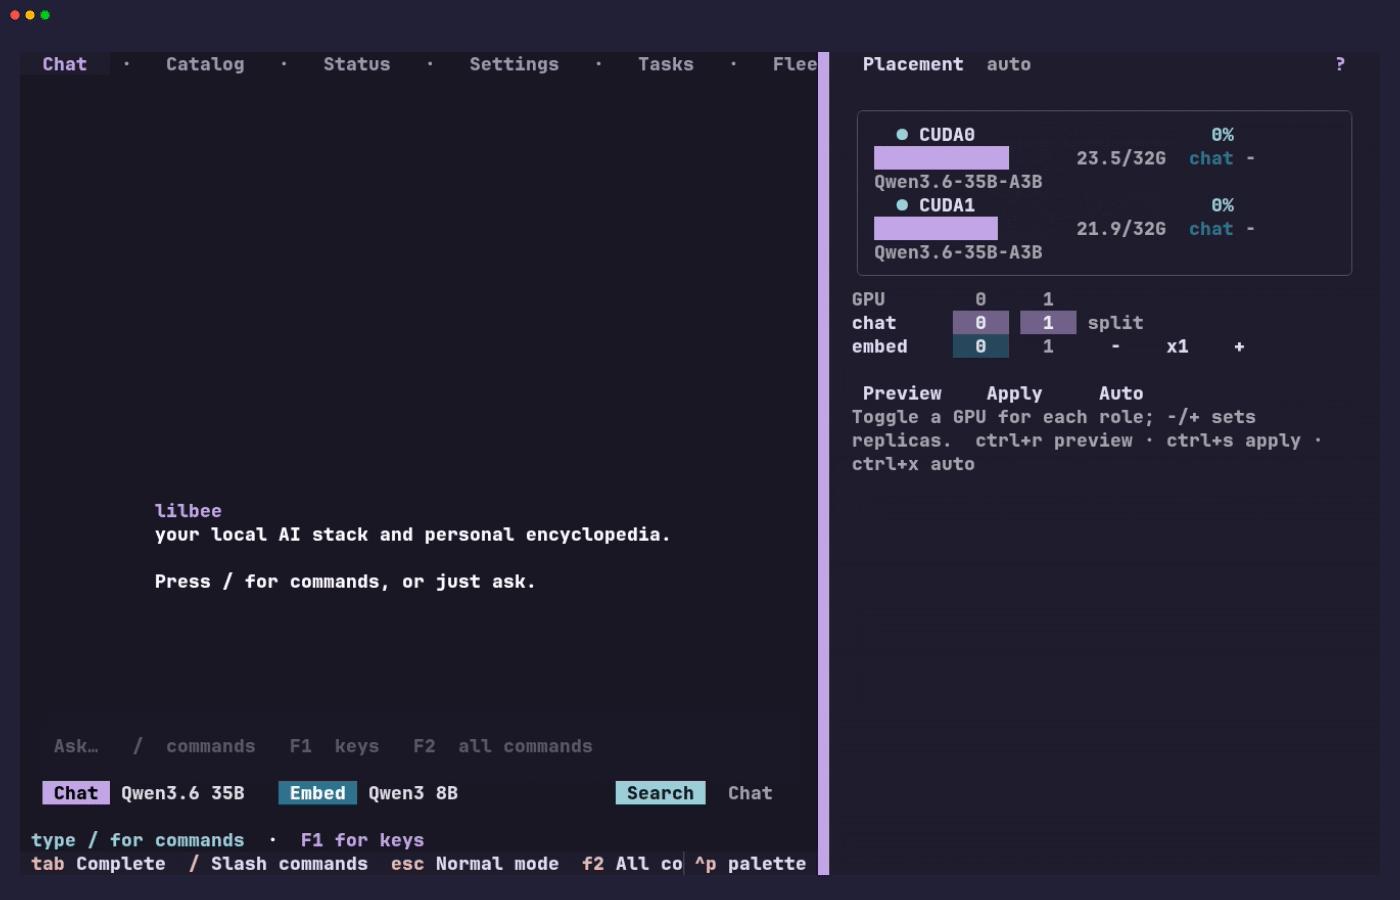Decrease embed replicas with minus
Viewport: 1400px width, 900px height.
(x=1116, y=347)
